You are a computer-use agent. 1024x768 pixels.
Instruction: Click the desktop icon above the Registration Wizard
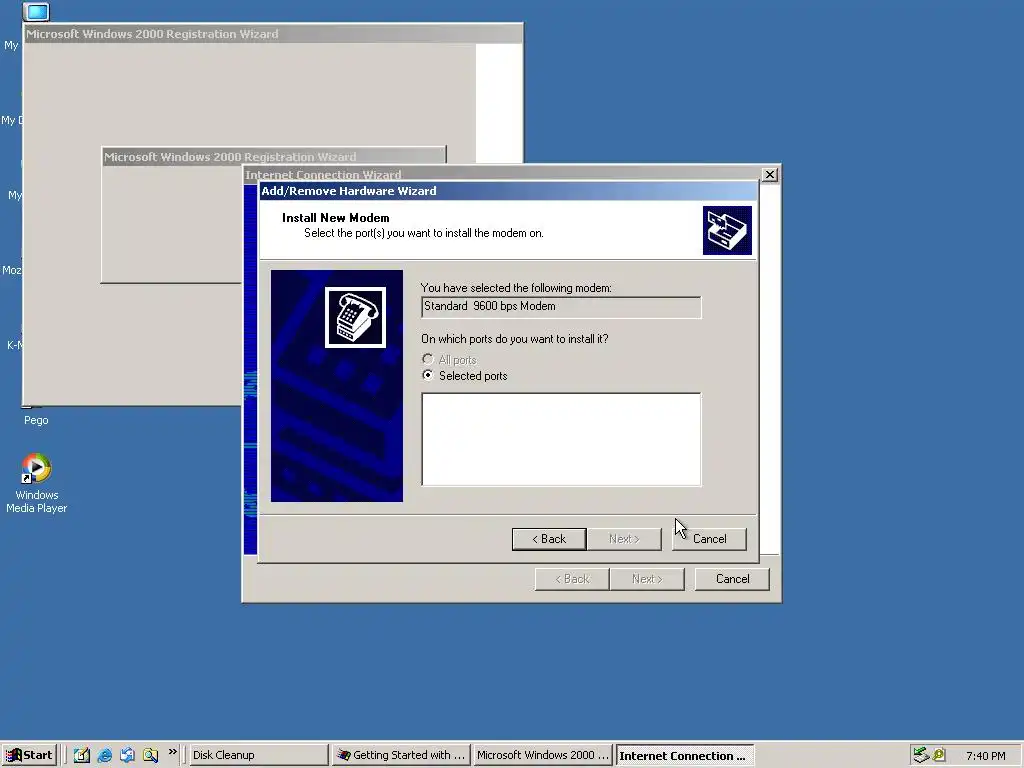(37, 12)
